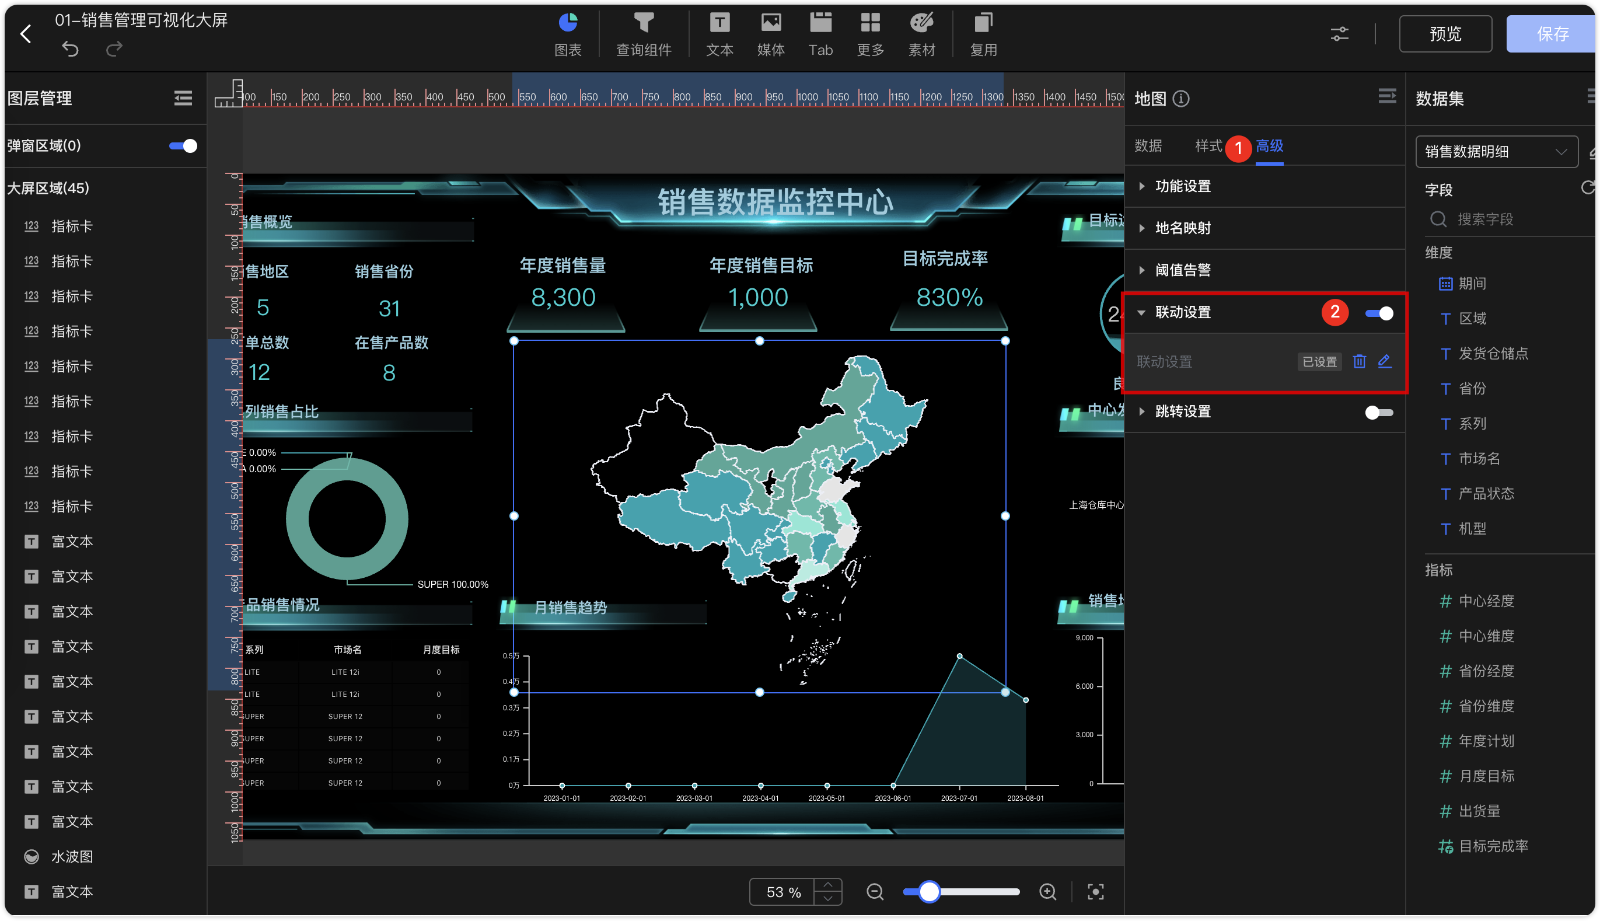Click the 复用 reuse tool
Image resolution: width=1600 pixels, height=921 pixels.
pos(984,34)
